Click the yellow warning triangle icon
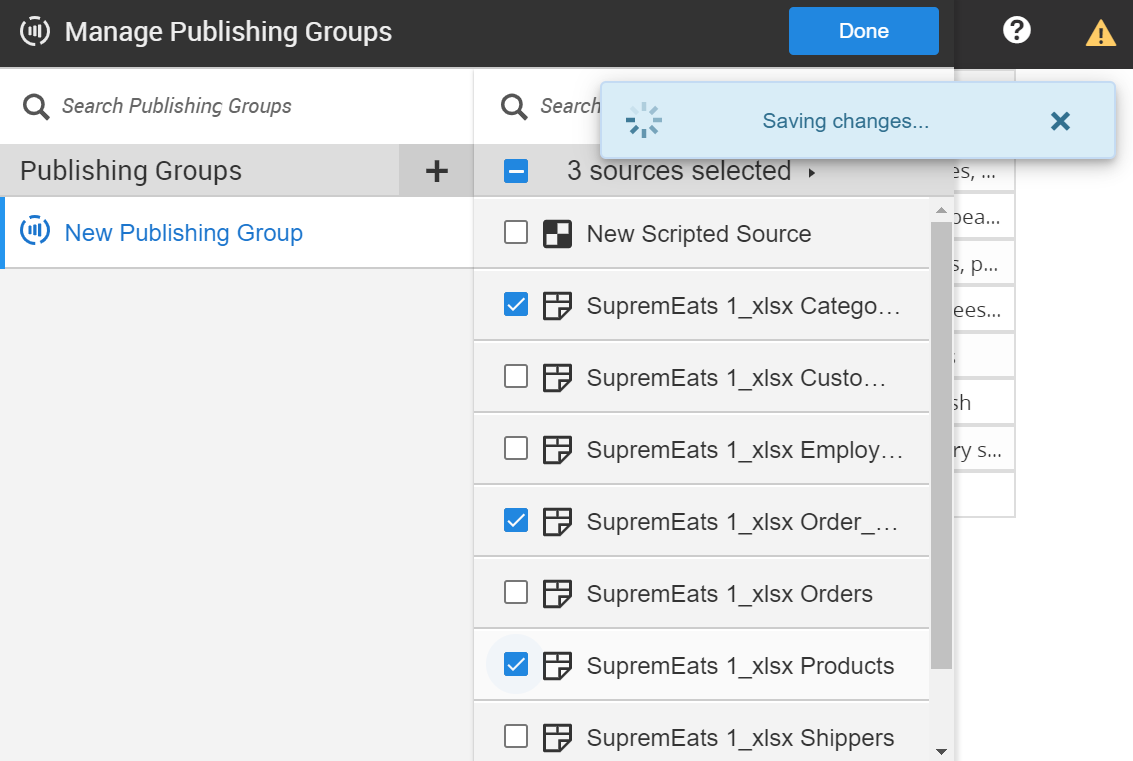 pos(1100,33)
